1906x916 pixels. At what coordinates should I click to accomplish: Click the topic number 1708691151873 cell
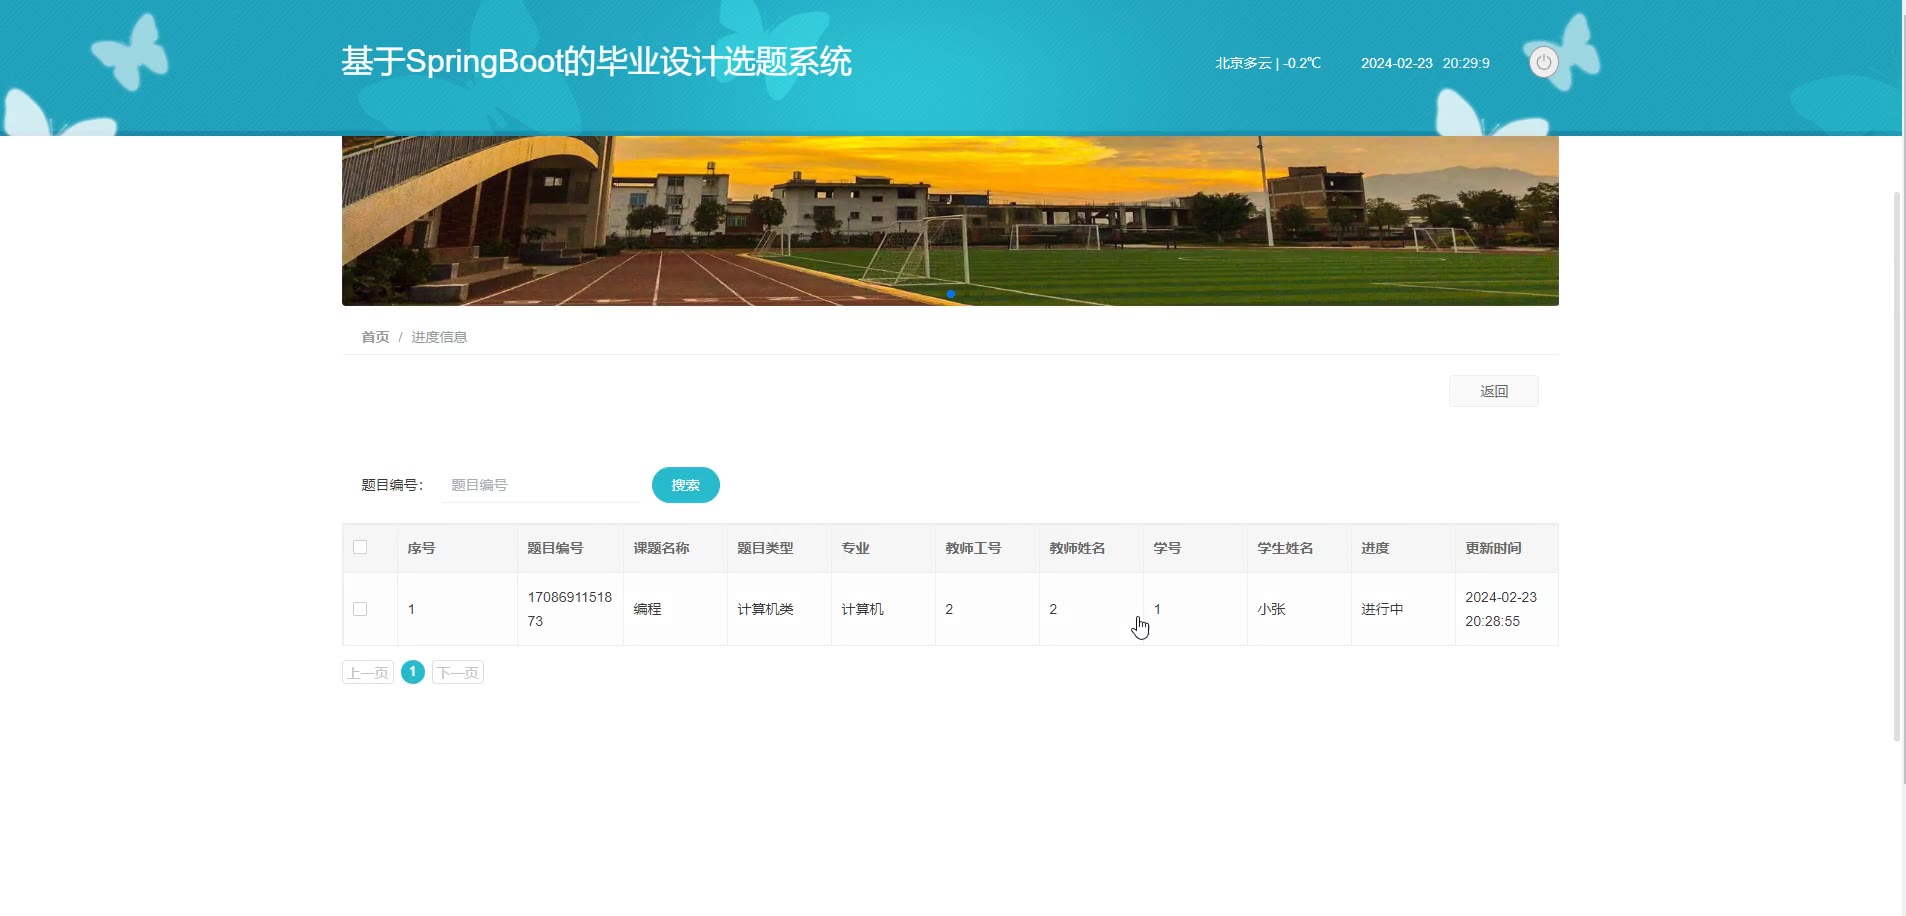570,609
